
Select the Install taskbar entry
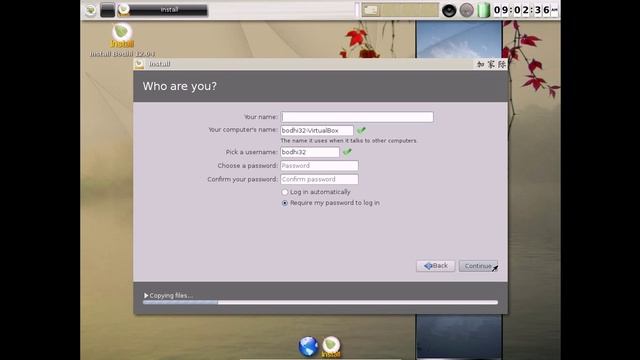(x=162, y=10)
